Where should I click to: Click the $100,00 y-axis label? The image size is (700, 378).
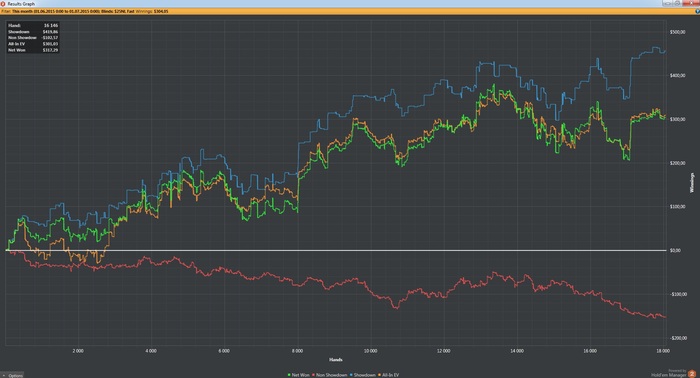[x=677, y=207]
